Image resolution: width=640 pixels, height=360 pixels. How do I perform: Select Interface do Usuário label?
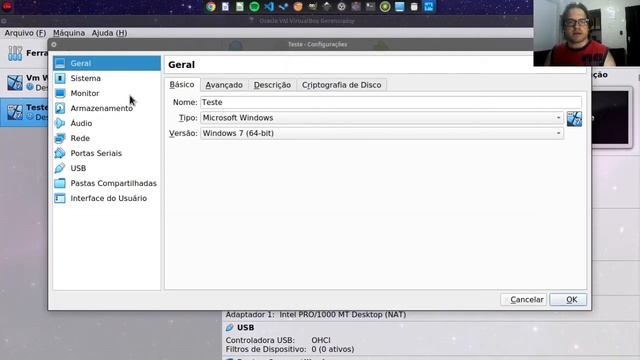pos(109,198)
